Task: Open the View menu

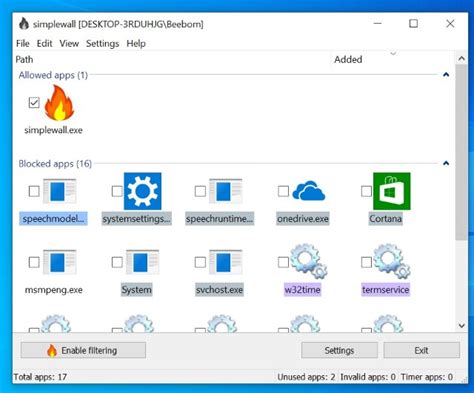Action: 69,44
